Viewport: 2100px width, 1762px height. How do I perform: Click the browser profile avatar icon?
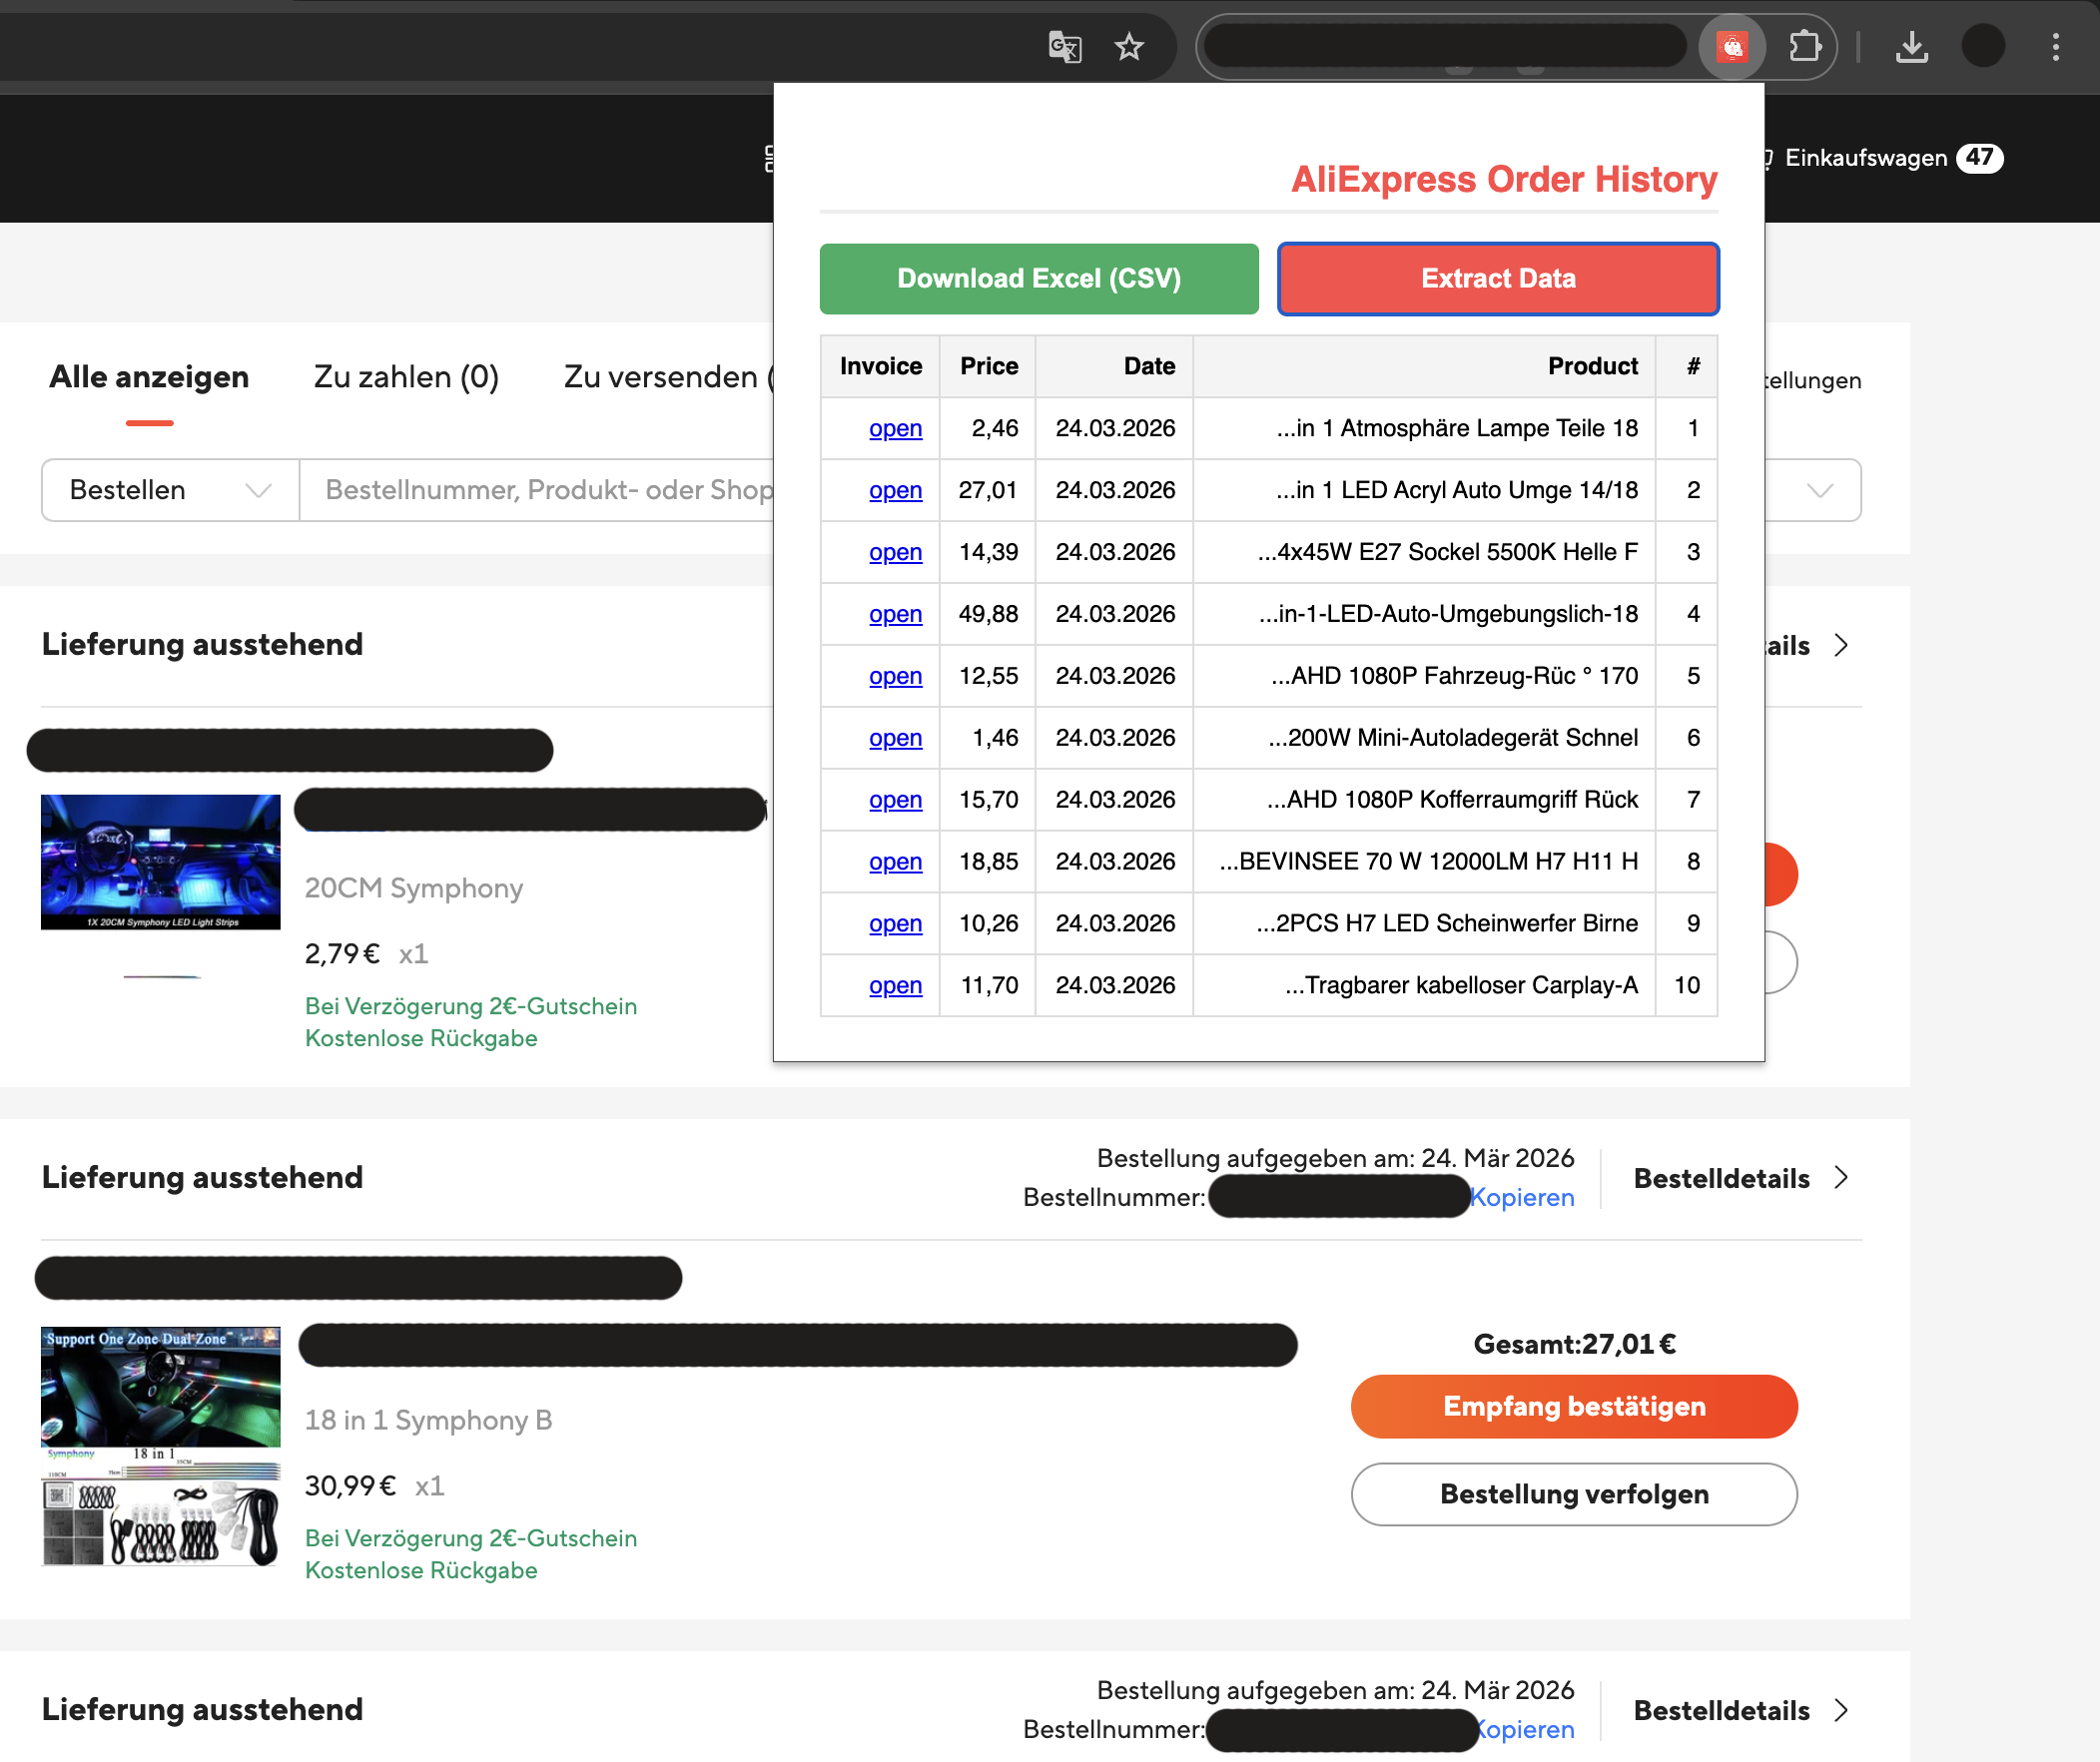point(1983,46)
